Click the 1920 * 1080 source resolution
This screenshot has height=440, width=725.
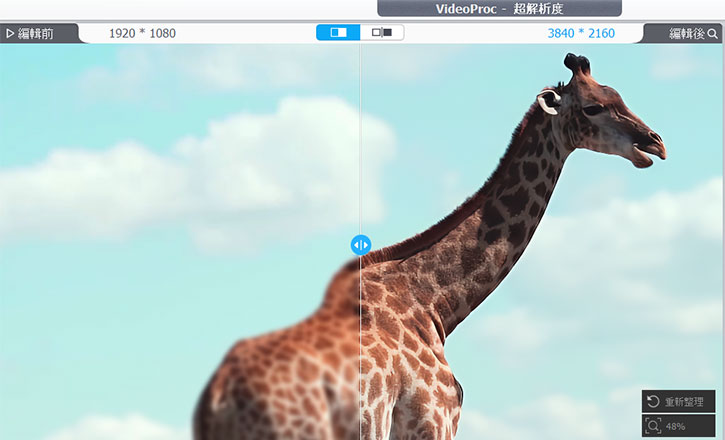click(x=142, y=33)
